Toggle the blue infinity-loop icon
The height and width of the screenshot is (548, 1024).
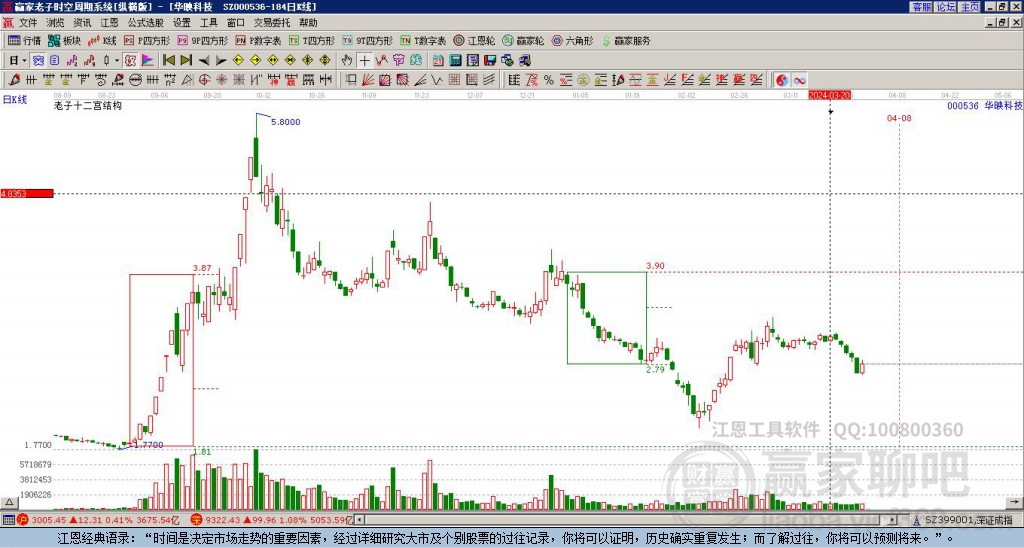pyautogui.click(x=799, y=80)
